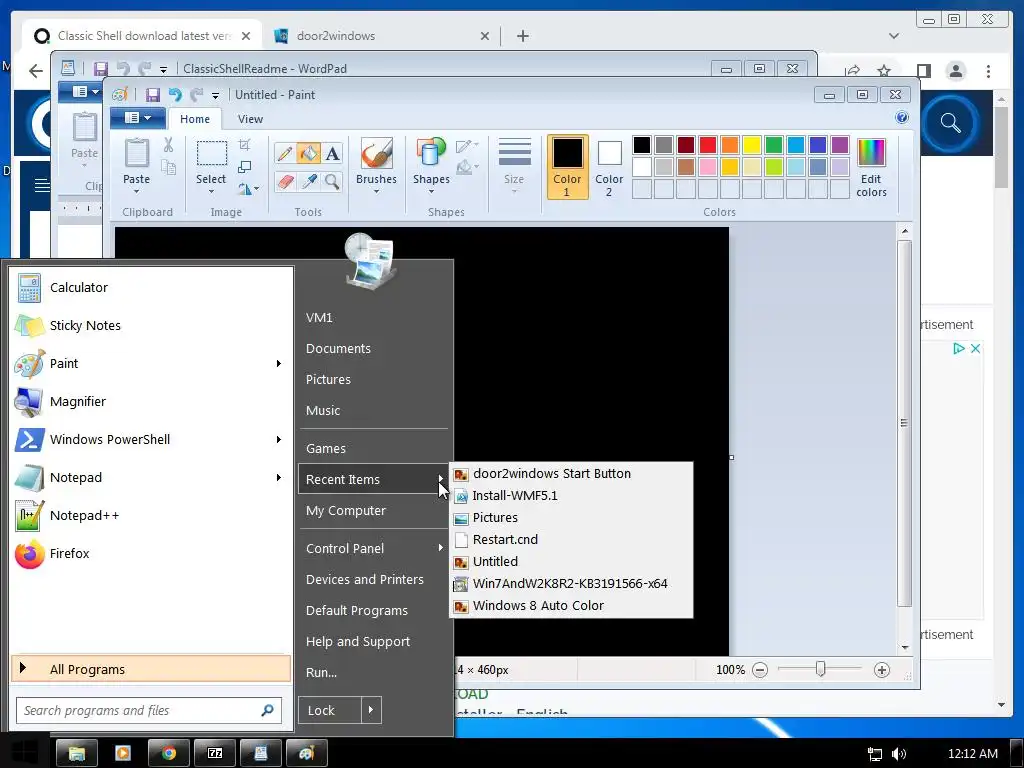Click Paint zoom slider handle

pyautogui.click(x=820, y=669)
